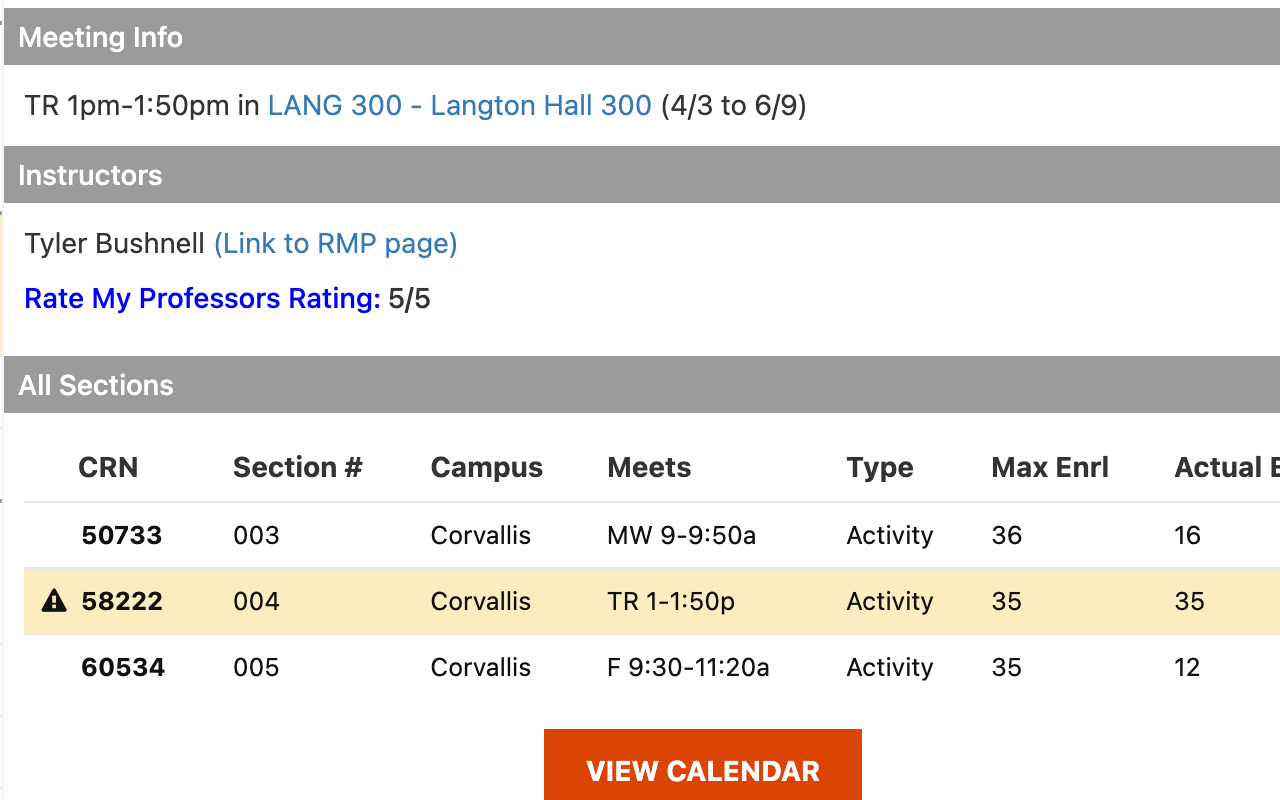Select CRN 58222 highlighted row
The image size is (1280, 800).
point(652,601)
